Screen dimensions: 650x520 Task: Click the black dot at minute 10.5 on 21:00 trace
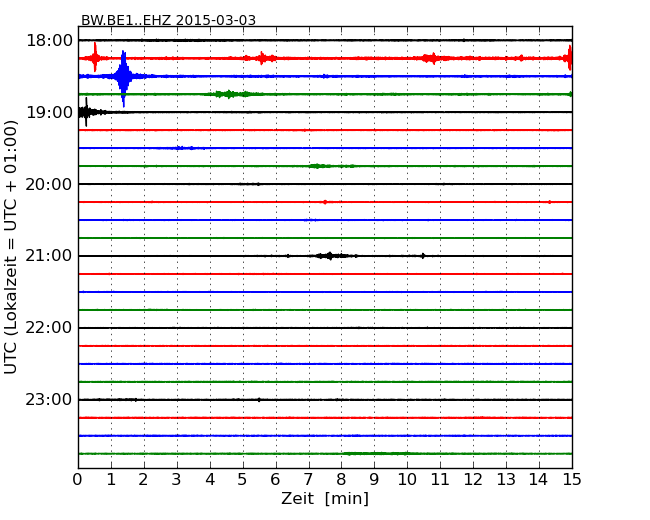point(423,256)
